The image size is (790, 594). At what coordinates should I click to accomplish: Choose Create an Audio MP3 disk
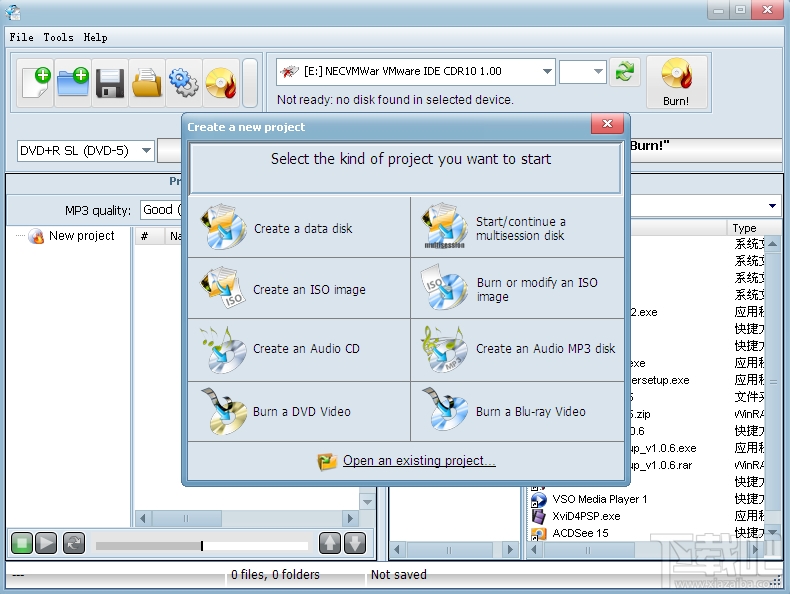pos(517,350)
